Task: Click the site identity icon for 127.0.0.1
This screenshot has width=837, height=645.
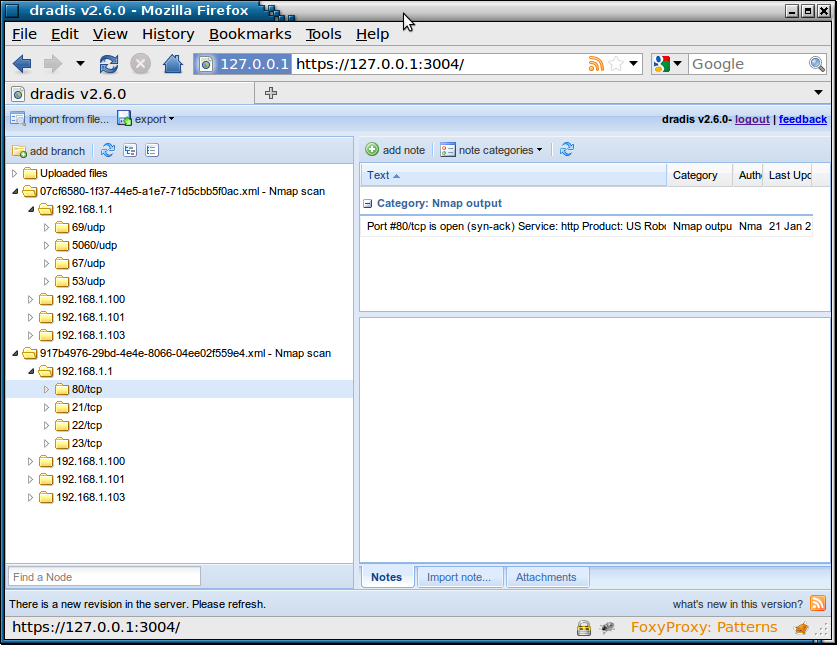Action: click(206, 65)
